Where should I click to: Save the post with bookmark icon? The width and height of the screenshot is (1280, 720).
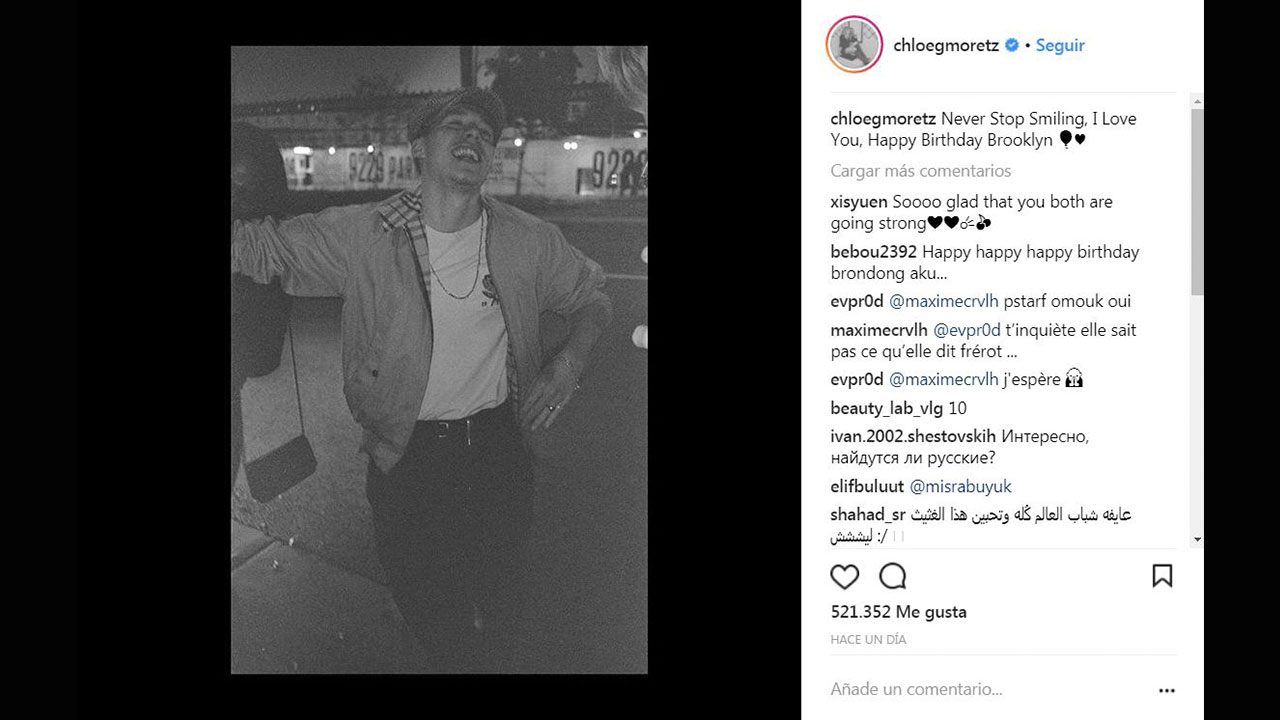coord(1162,576)
